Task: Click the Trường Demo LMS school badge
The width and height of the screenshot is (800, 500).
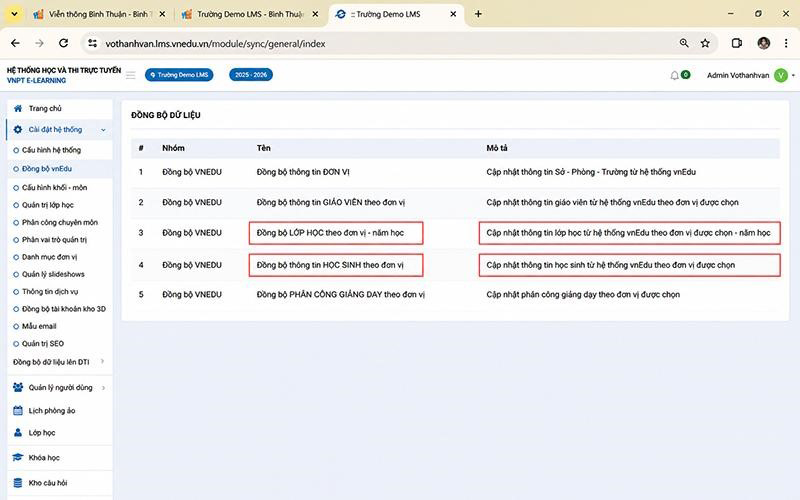Action: pyautogui.click(x=179, y=75)
